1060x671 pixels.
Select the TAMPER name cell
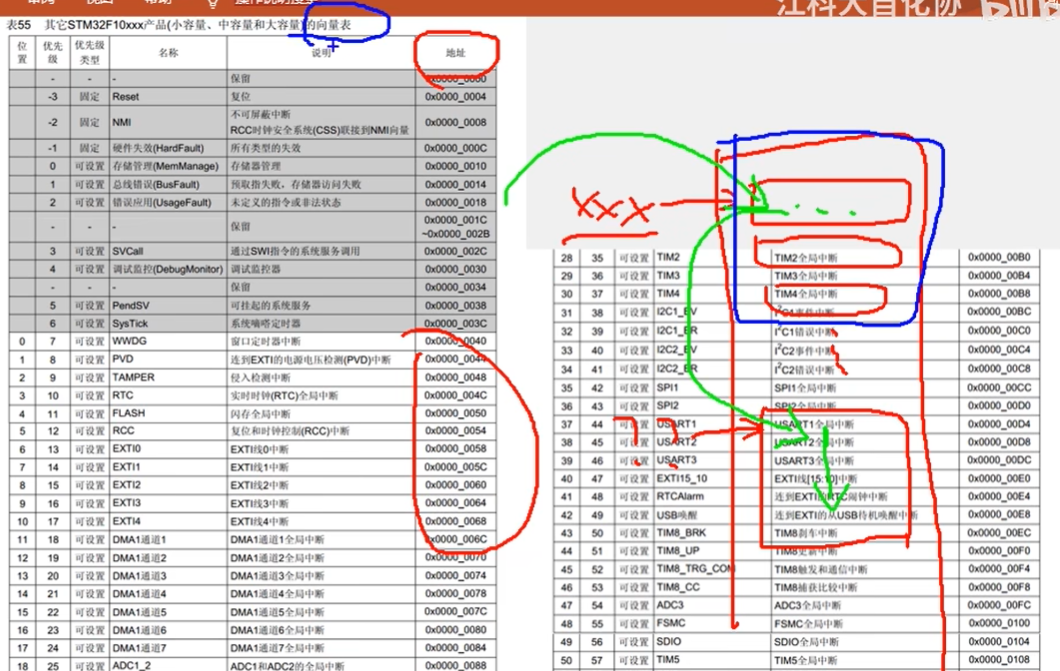(168, 378)
